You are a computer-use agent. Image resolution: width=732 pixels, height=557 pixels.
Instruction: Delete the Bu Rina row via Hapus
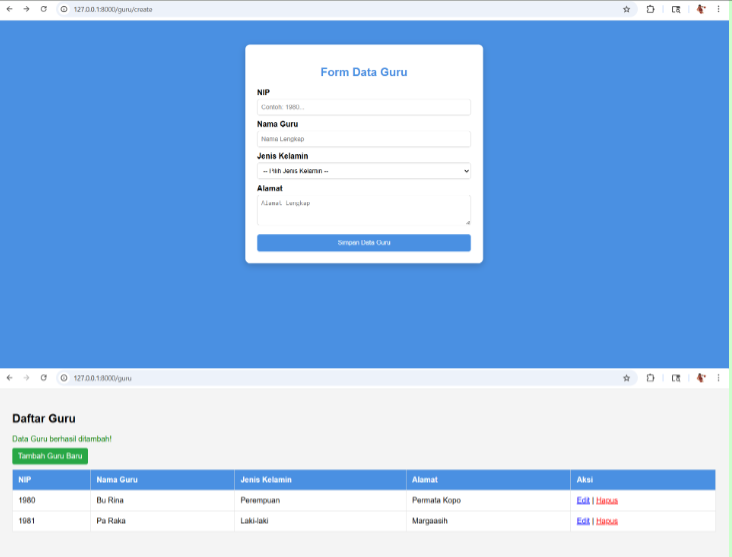pyautogui.click(x=607, y=500)
